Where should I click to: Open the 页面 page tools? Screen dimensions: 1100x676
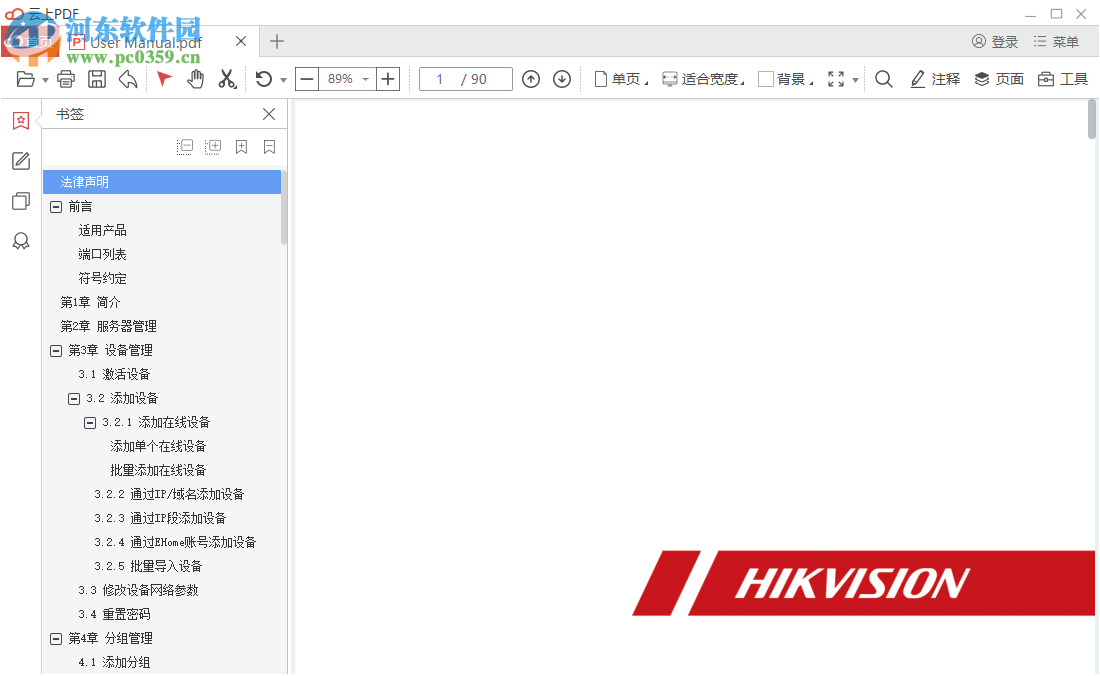(999, 79)
